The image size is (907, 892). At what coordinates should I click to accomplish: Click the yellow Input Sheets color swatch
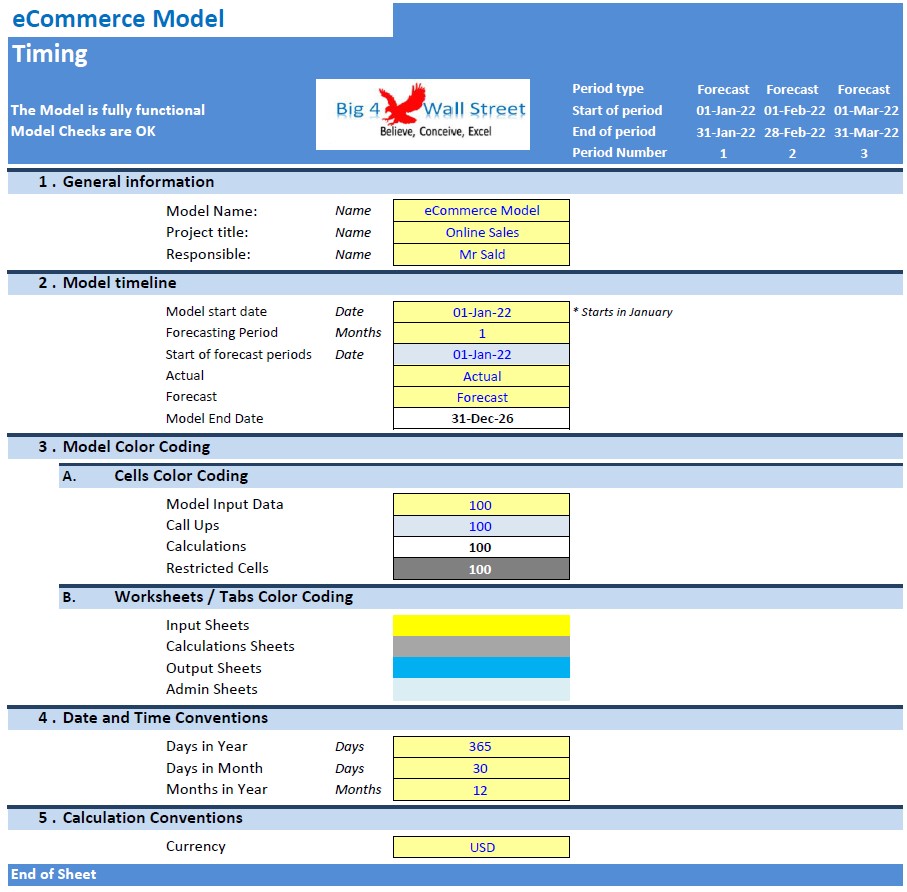(481, 625)
